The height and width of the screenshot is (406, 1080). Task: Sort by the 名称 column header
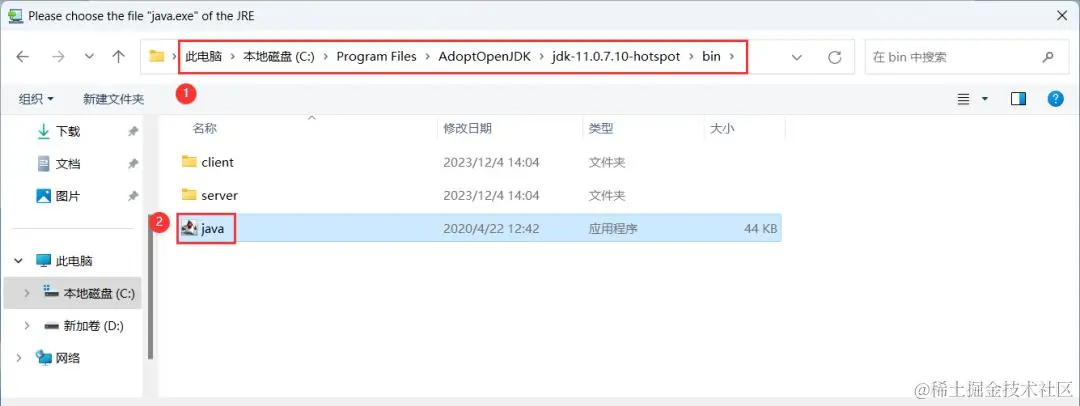click(x=204, y=128)
